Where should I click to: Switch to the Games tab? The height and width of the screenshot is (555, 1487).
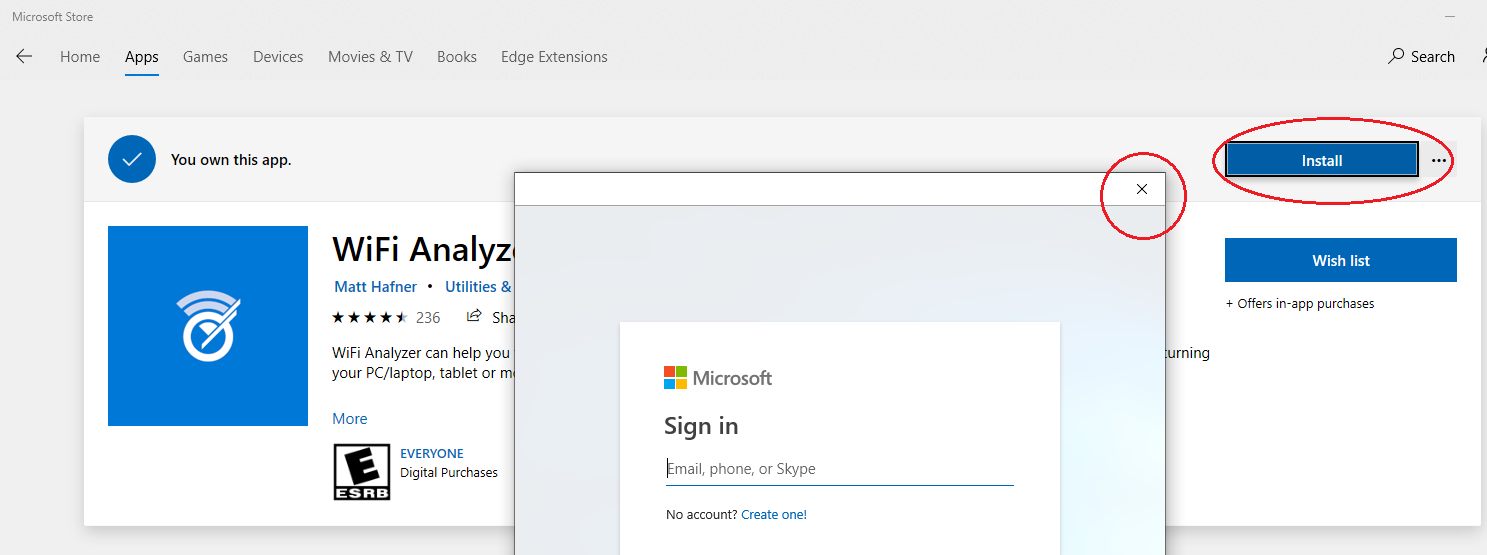[x=205, y=57]
